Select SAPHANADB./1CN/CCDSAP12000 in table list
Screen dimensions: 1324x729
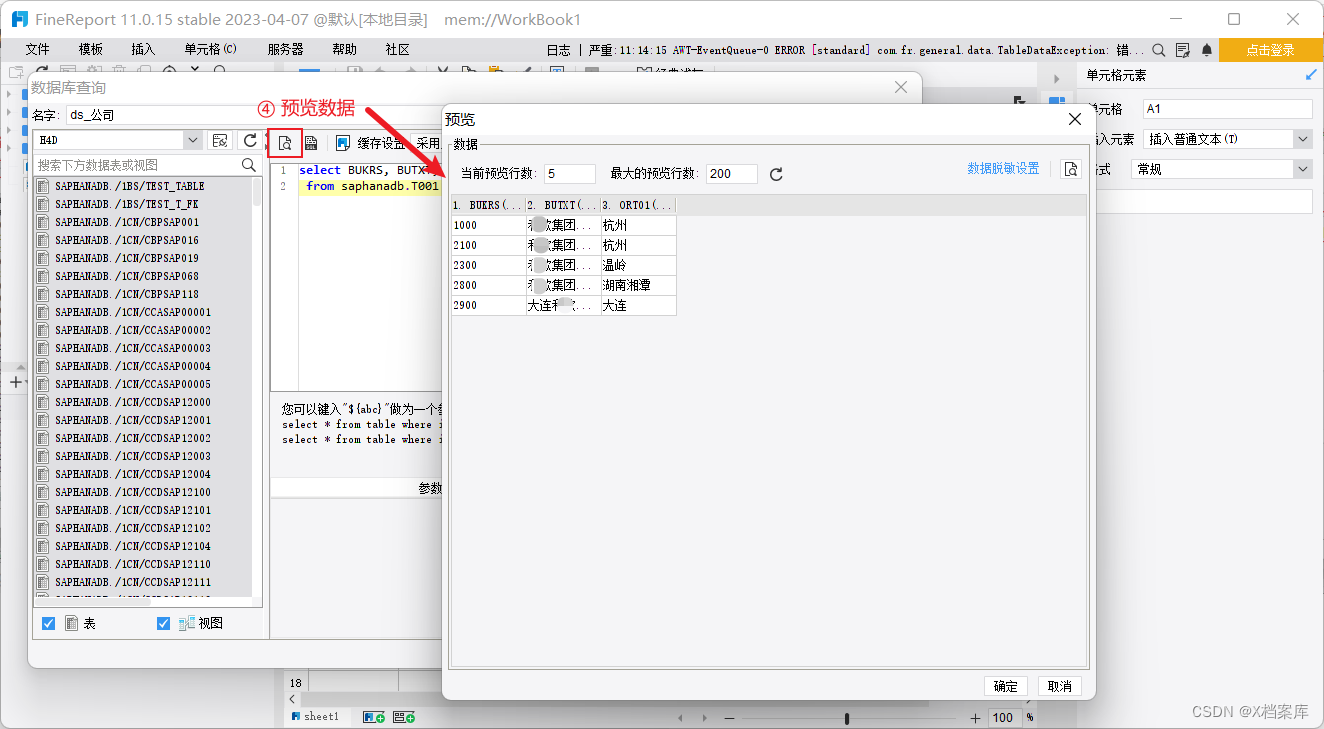[132, 402]
